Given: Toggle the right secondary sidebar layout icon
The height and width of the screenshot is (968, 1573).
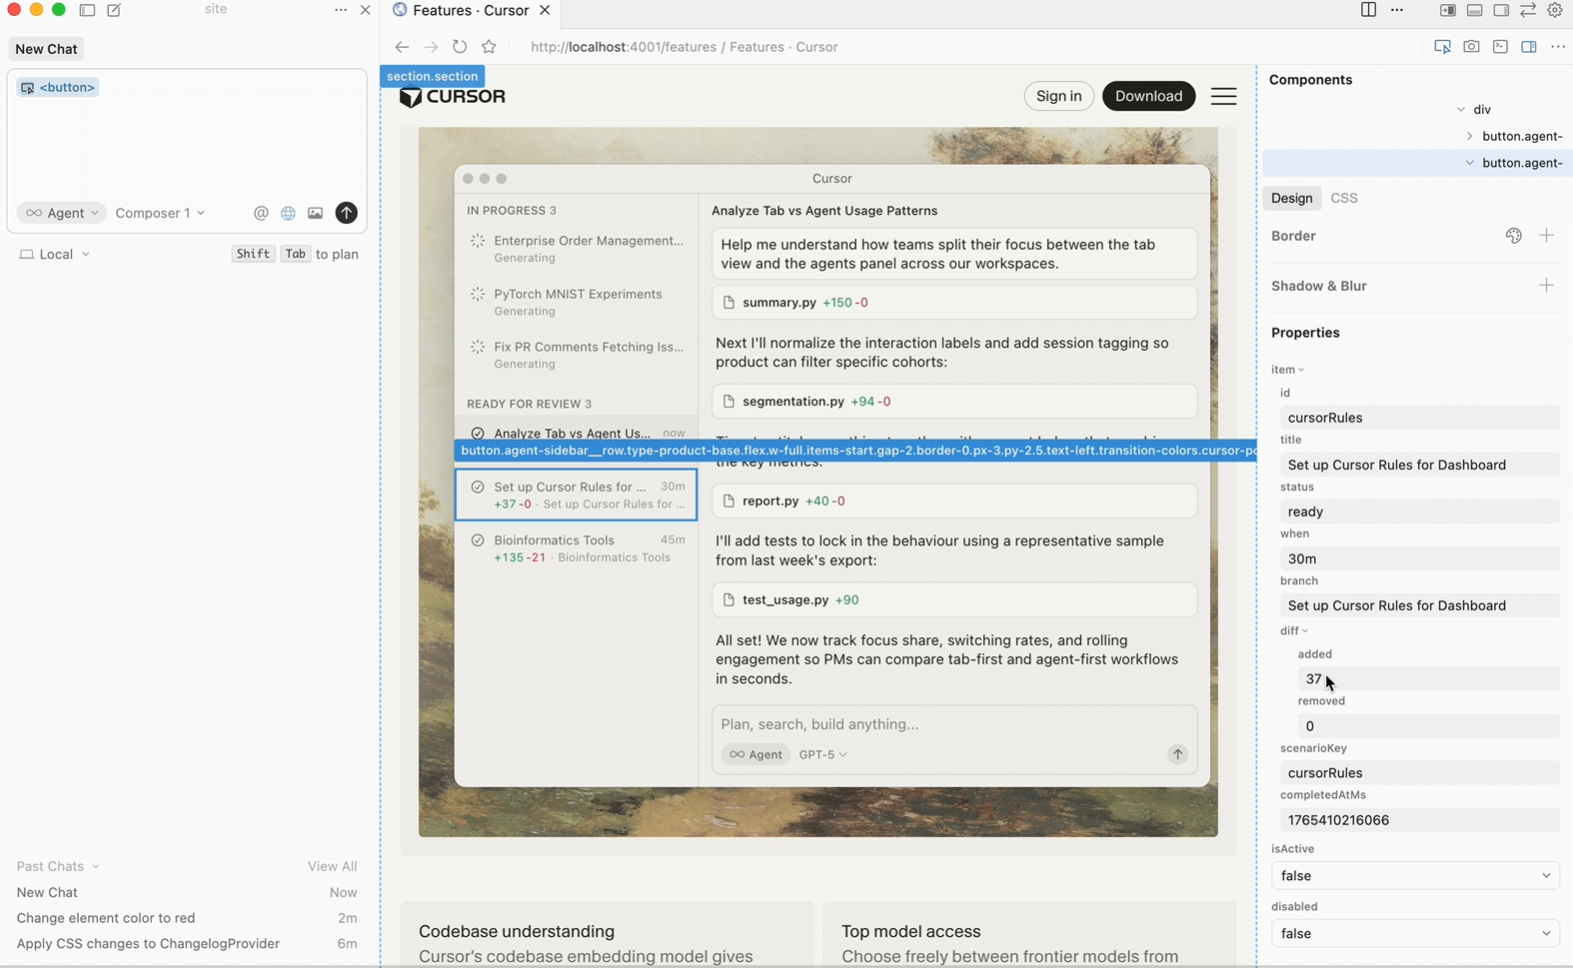Looking at the screenshot, I should coord(1501,10).
